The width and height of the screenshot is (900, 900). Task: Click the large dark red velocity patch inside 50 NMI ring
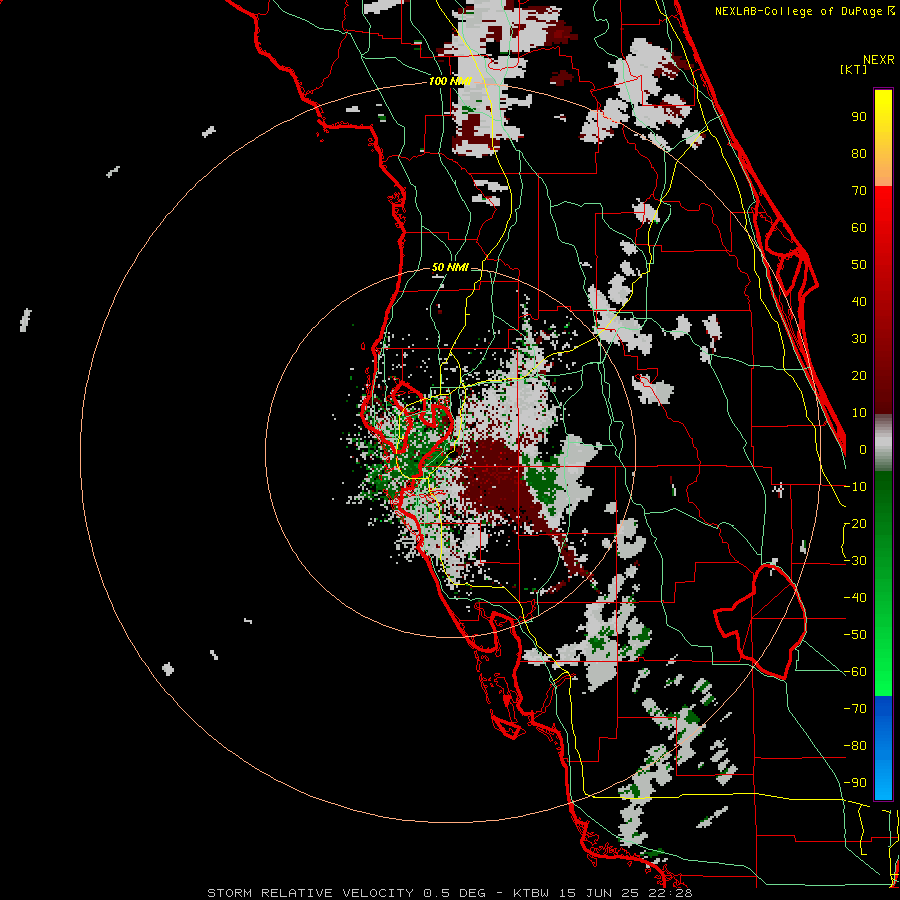[494, 479]
